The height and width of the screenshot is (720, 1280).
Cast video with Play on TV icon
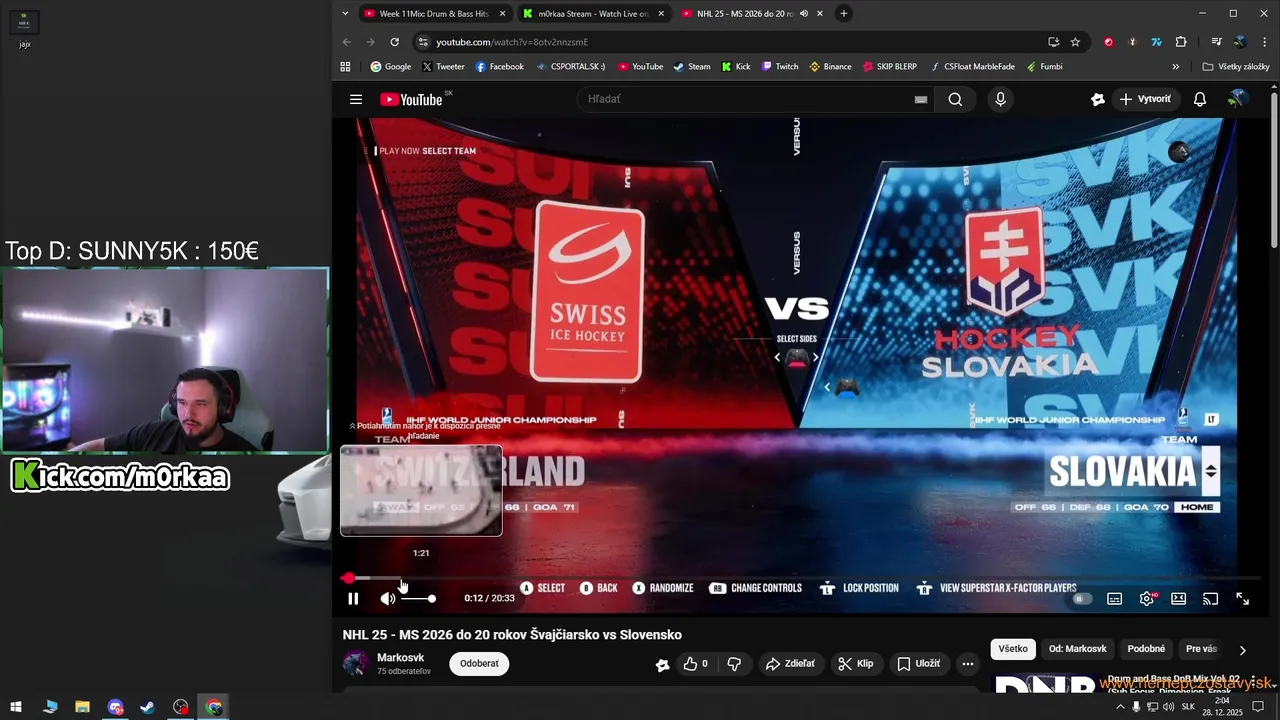click(x=1210, y=598)
